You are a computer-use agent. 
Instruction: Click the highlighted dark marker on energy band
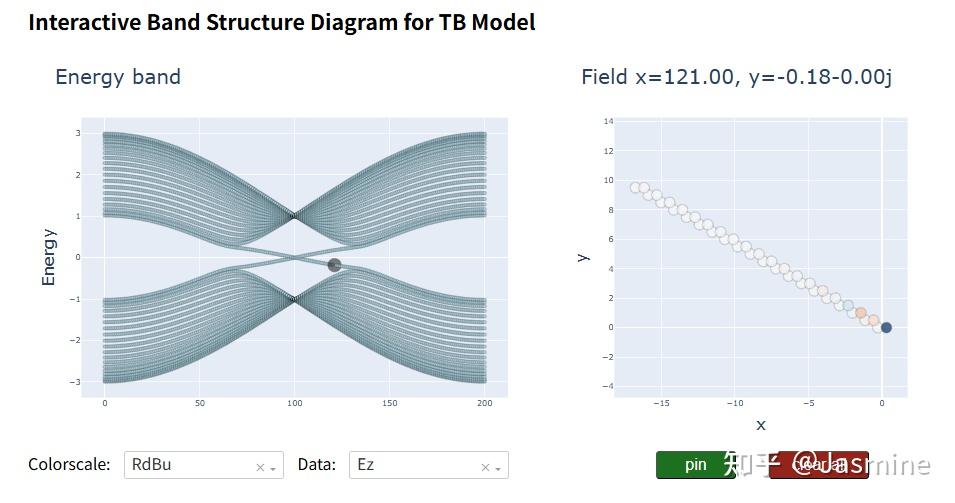pyautogui.click(x=334, y=265)
